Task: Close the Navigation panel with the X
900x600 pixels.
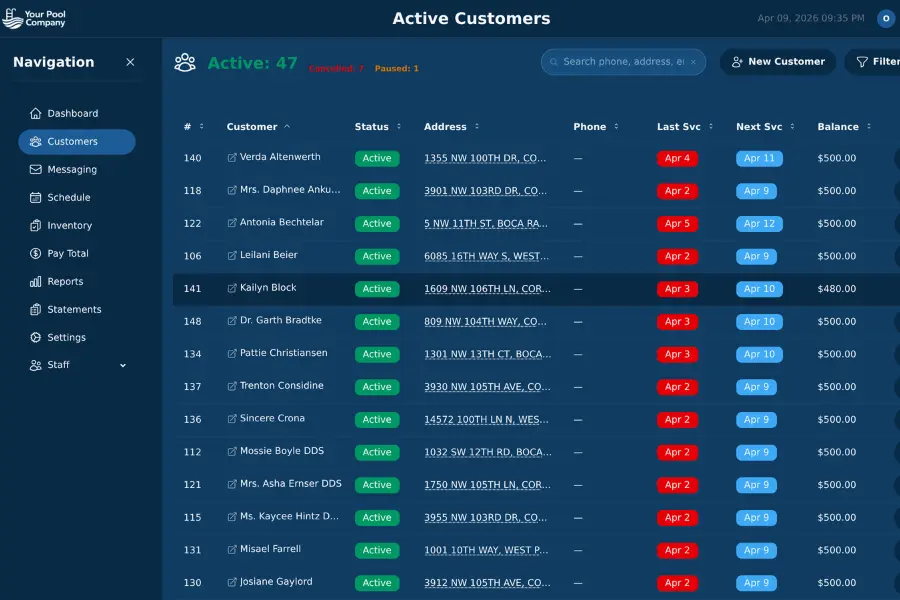Action: click(x=130, y=62)
